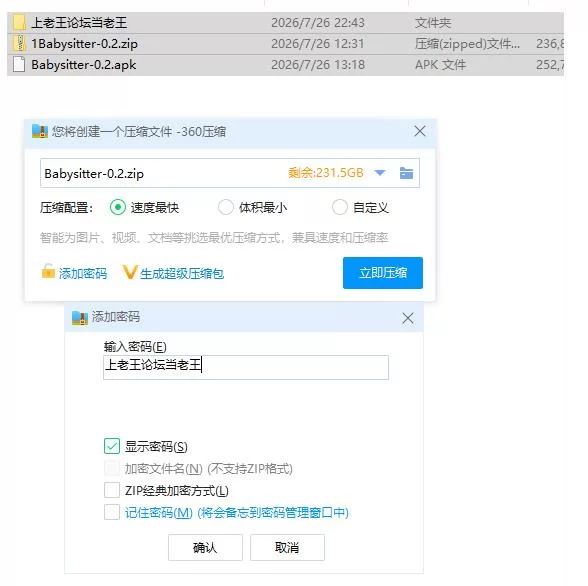Uncheck the 显示密码(S) checkbox
The image size is (588, 586).
(x=112, y=446)
